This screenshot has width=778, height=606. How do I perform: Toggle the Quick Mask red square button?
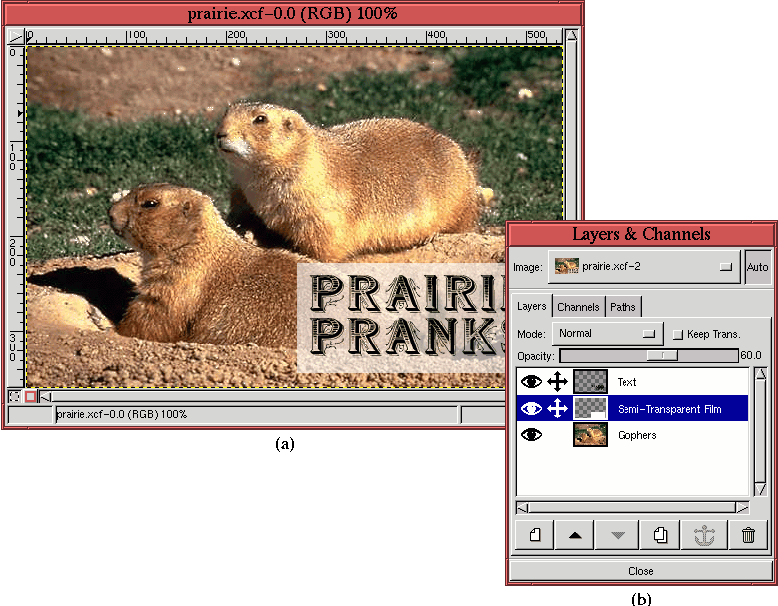tap(31, 396)
